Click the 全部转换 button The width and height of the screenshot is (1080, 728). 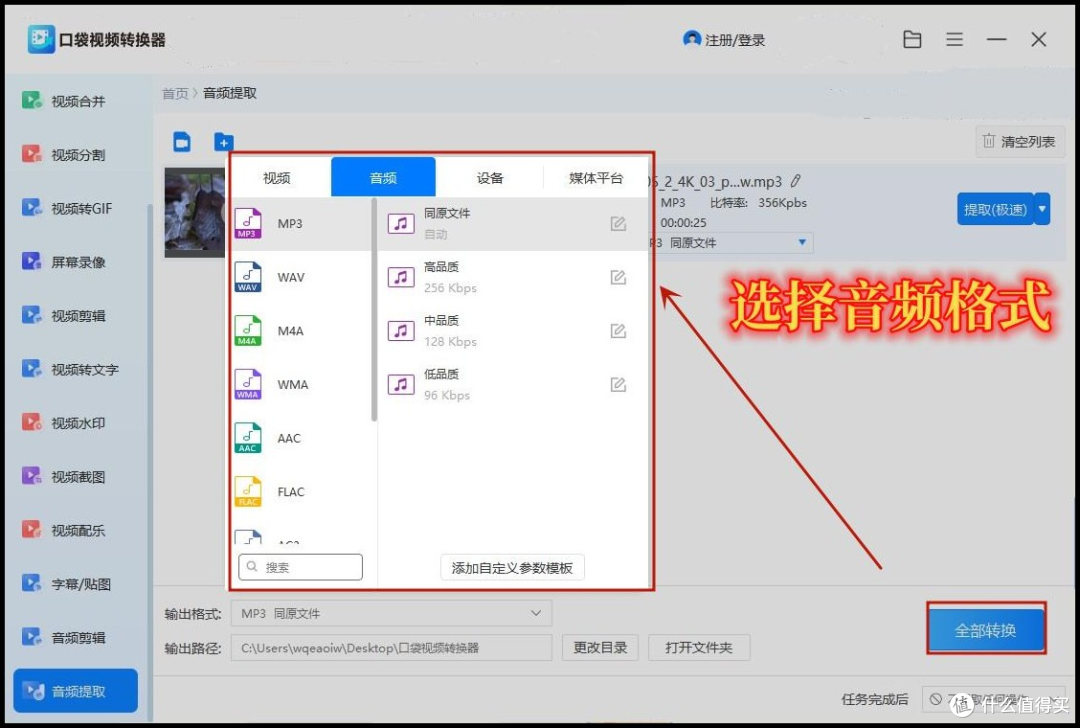986,630
